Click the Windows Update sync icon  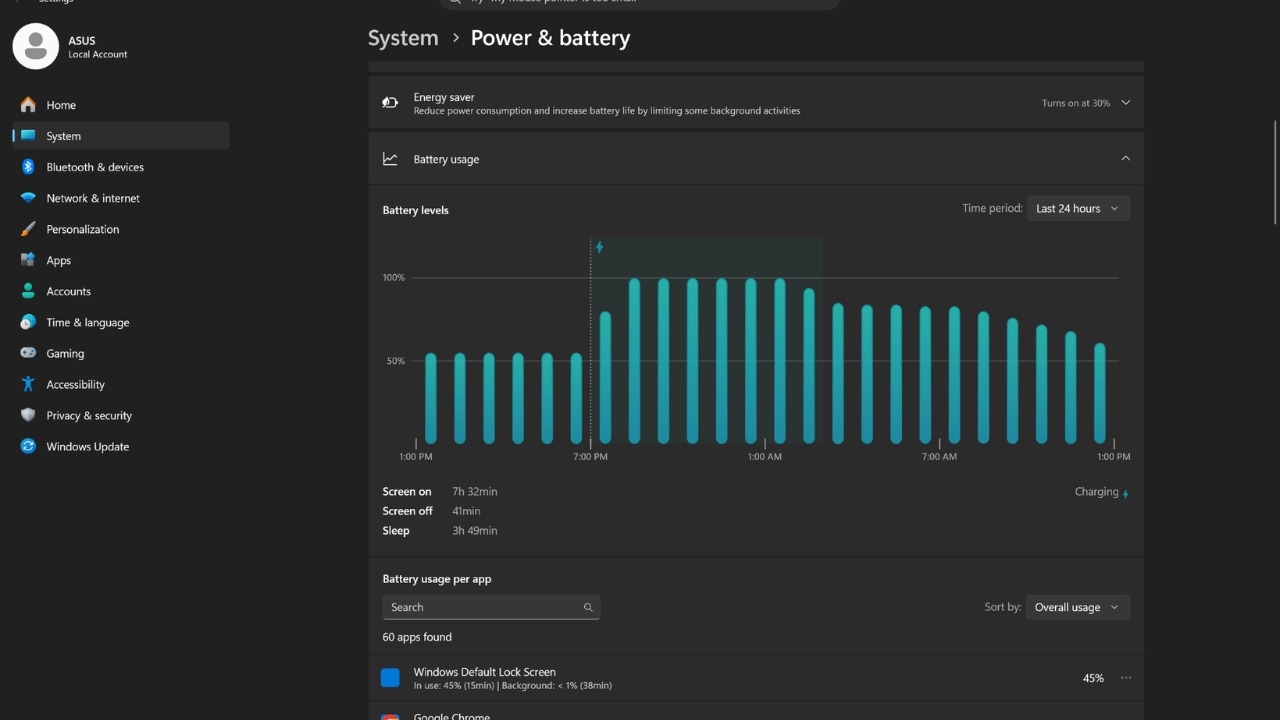[28, 446]
